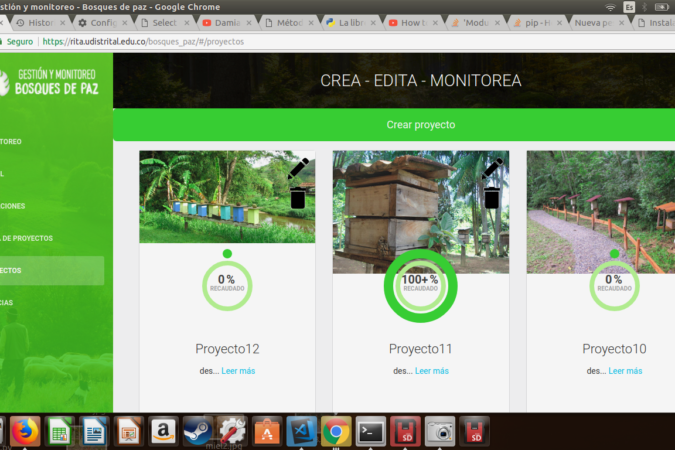The height and width of the screenshot is (450, 675).
Task: Open the camera screenshot tool in dock
Action: pos(440,431)
